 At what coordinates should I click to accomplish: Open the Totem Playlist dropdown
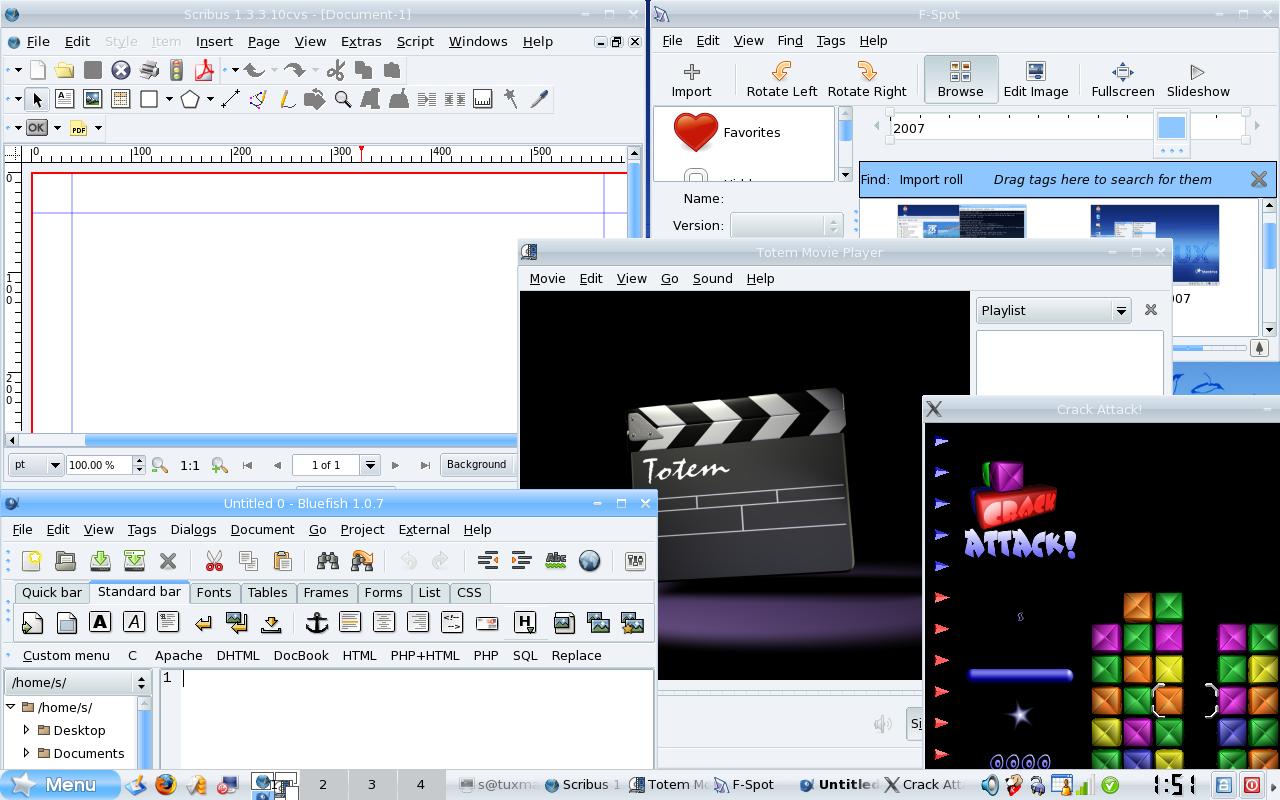(x=1053, y=310)
